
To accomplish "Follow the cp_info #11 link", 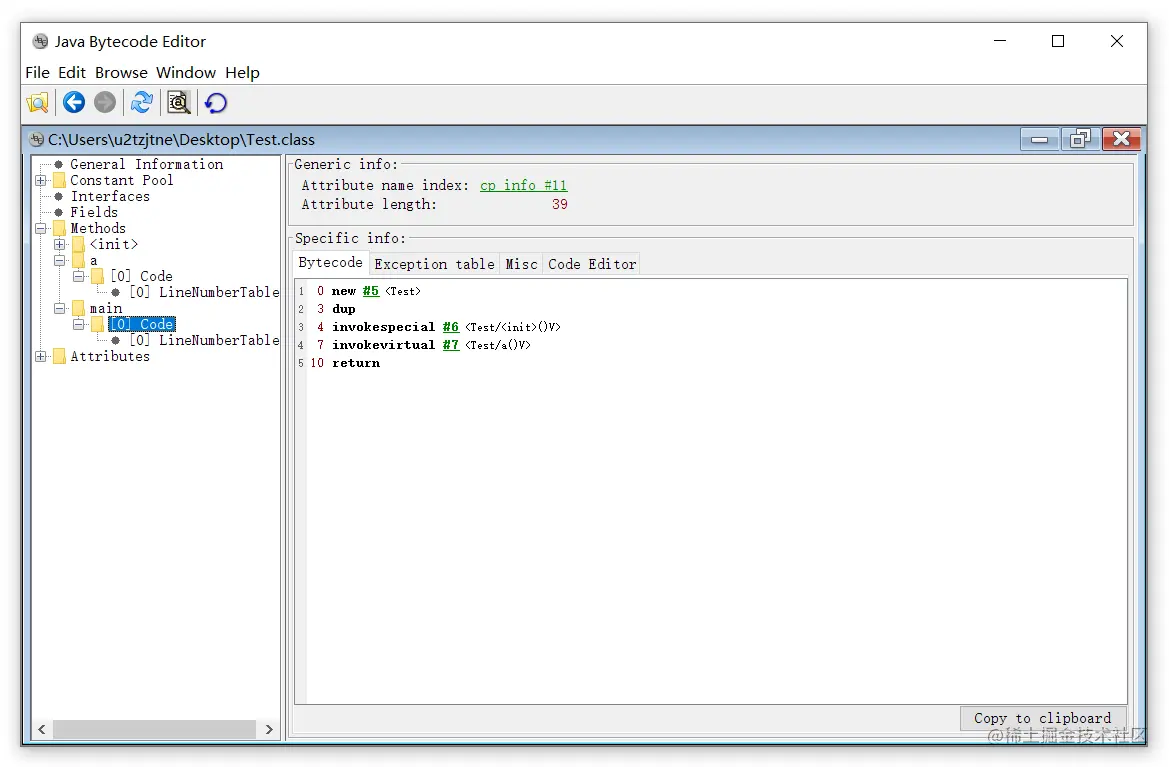I will 523,186.
